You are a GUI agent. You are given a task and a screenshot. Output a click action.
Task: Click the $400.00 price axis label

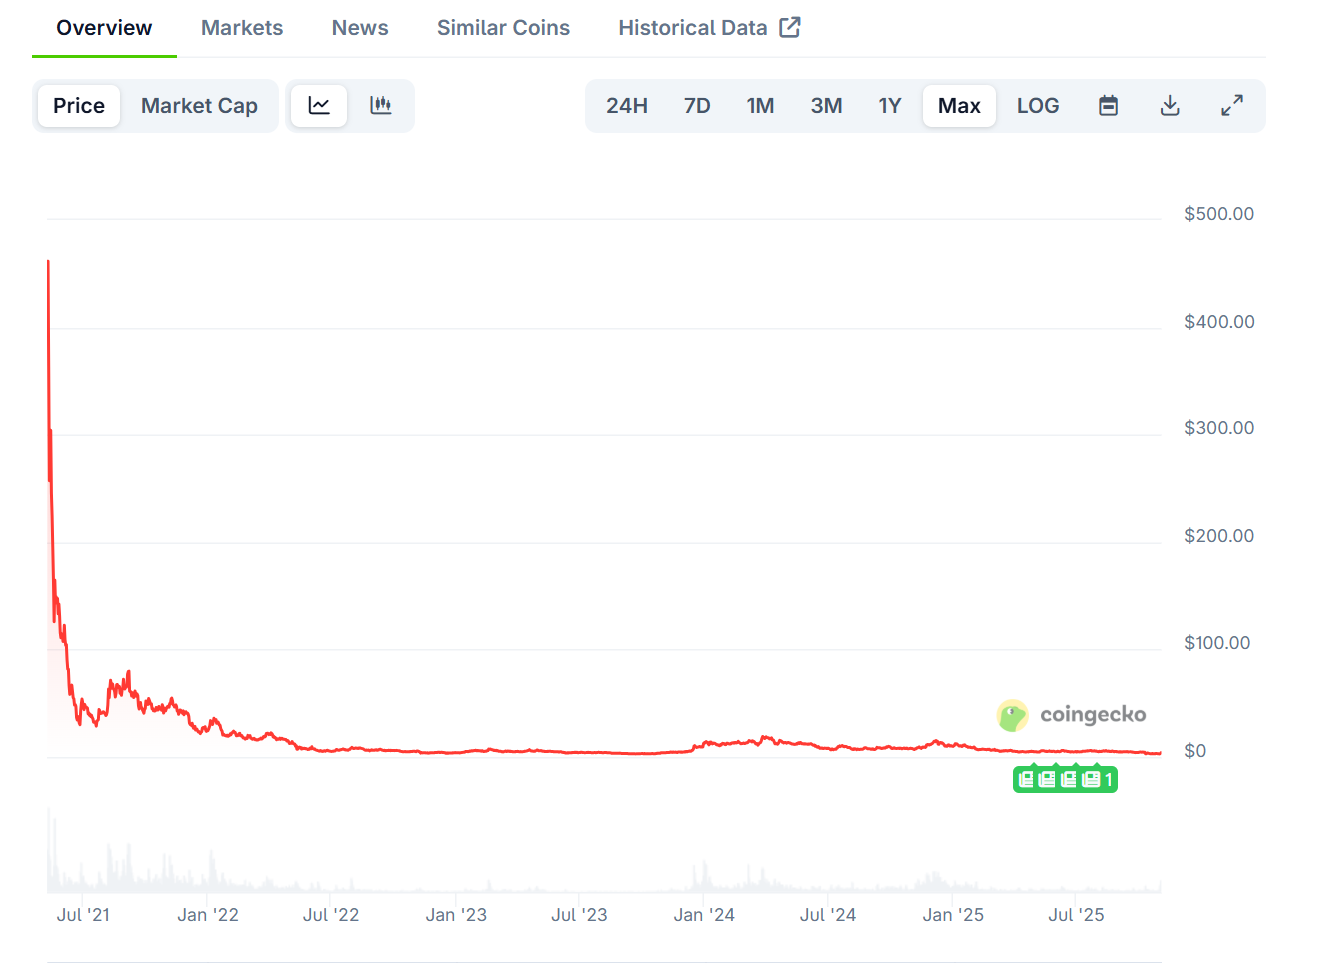[x=1219, y=322]
